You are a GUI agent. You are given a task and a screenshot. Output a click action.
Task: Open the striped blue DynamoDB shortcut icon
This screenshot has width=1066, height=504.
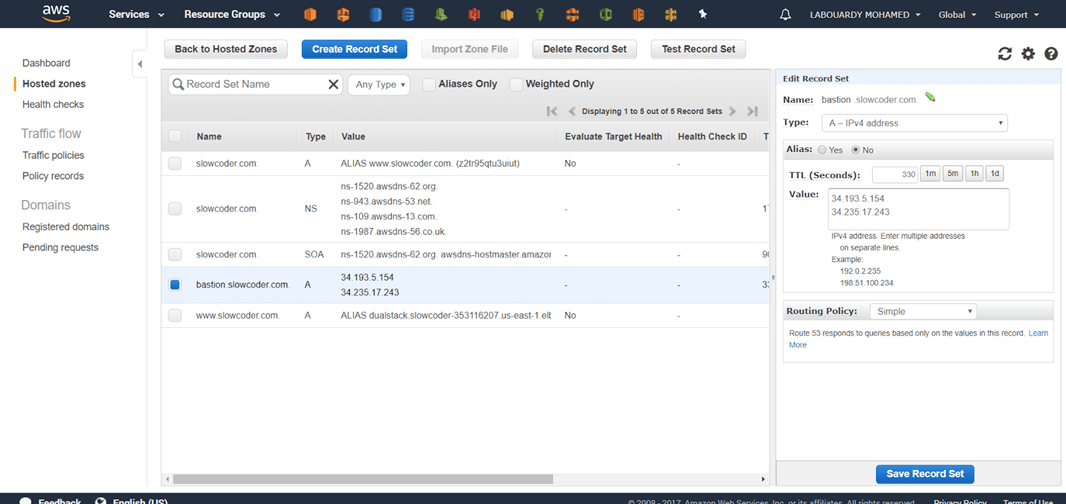408,14
